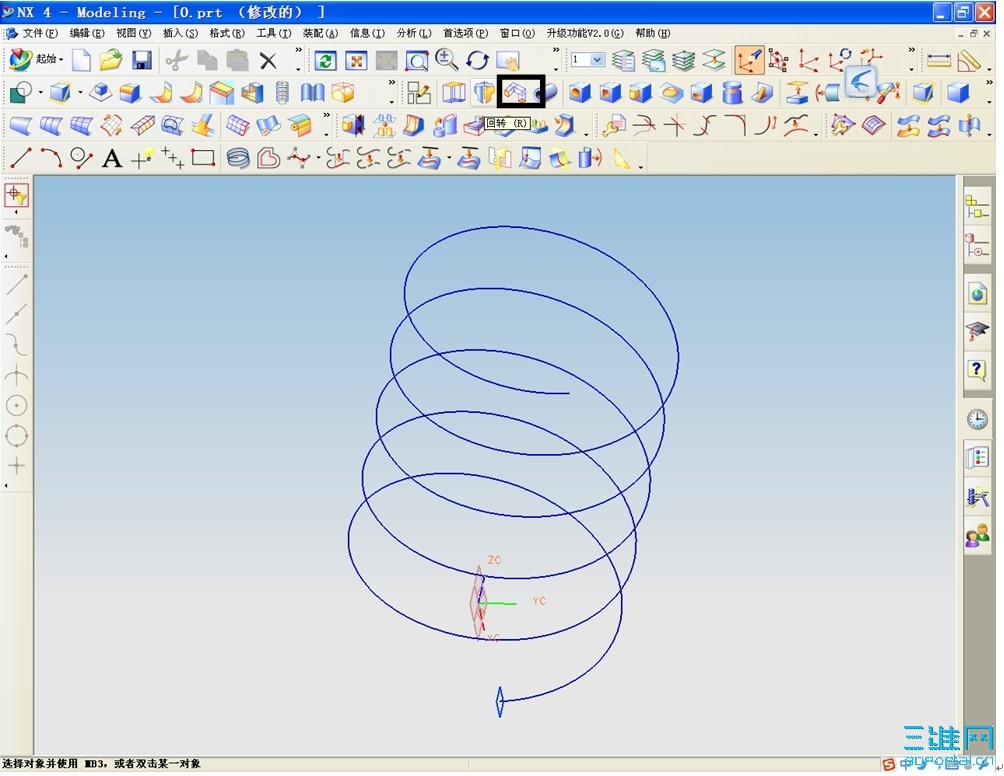The image size is (1004, 776).
Task: Click the Layer settings icon
Action: (x=623, y=60)
